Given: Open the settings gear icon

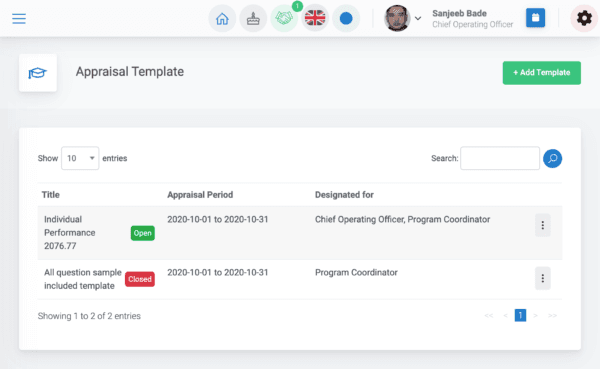Looking at the screenshot, I should (584, 18).
